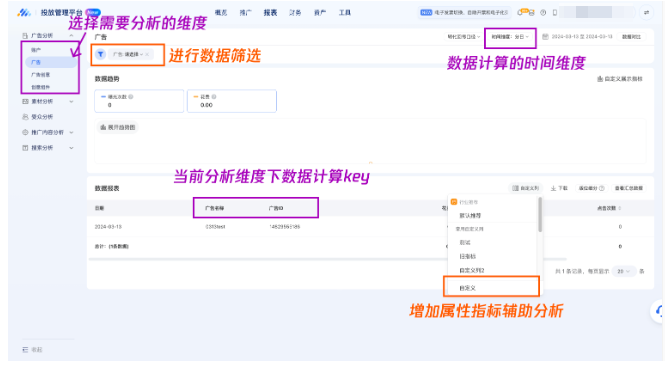Click the 0313test ad name cell
This screenshot has height=370, width=665.
(215, 227)
